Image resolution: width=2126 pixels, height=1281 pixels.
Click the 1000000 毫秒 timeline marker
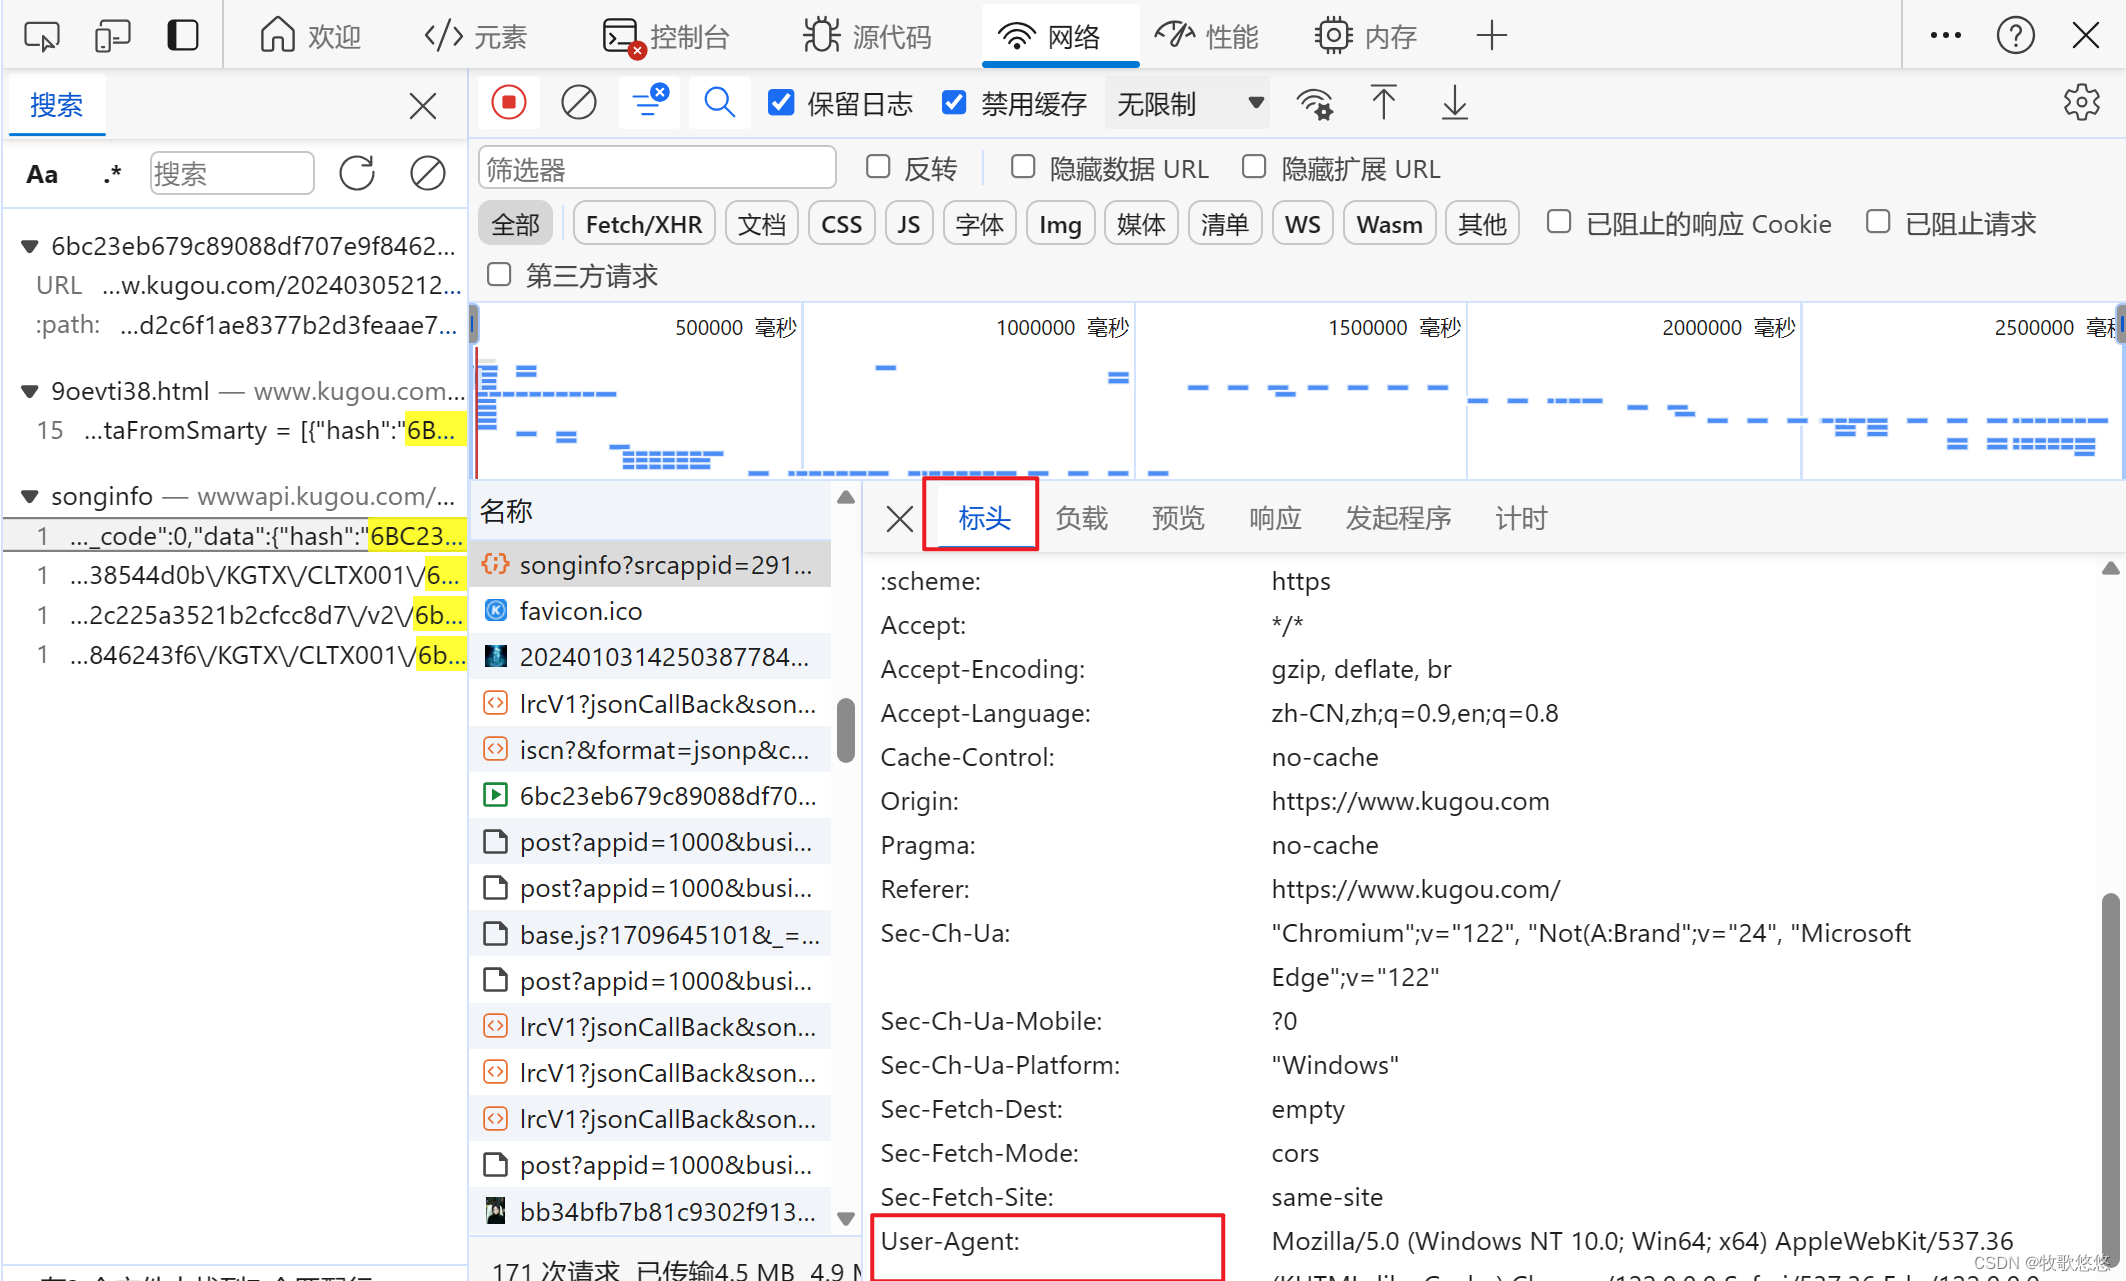[1062, 327]
